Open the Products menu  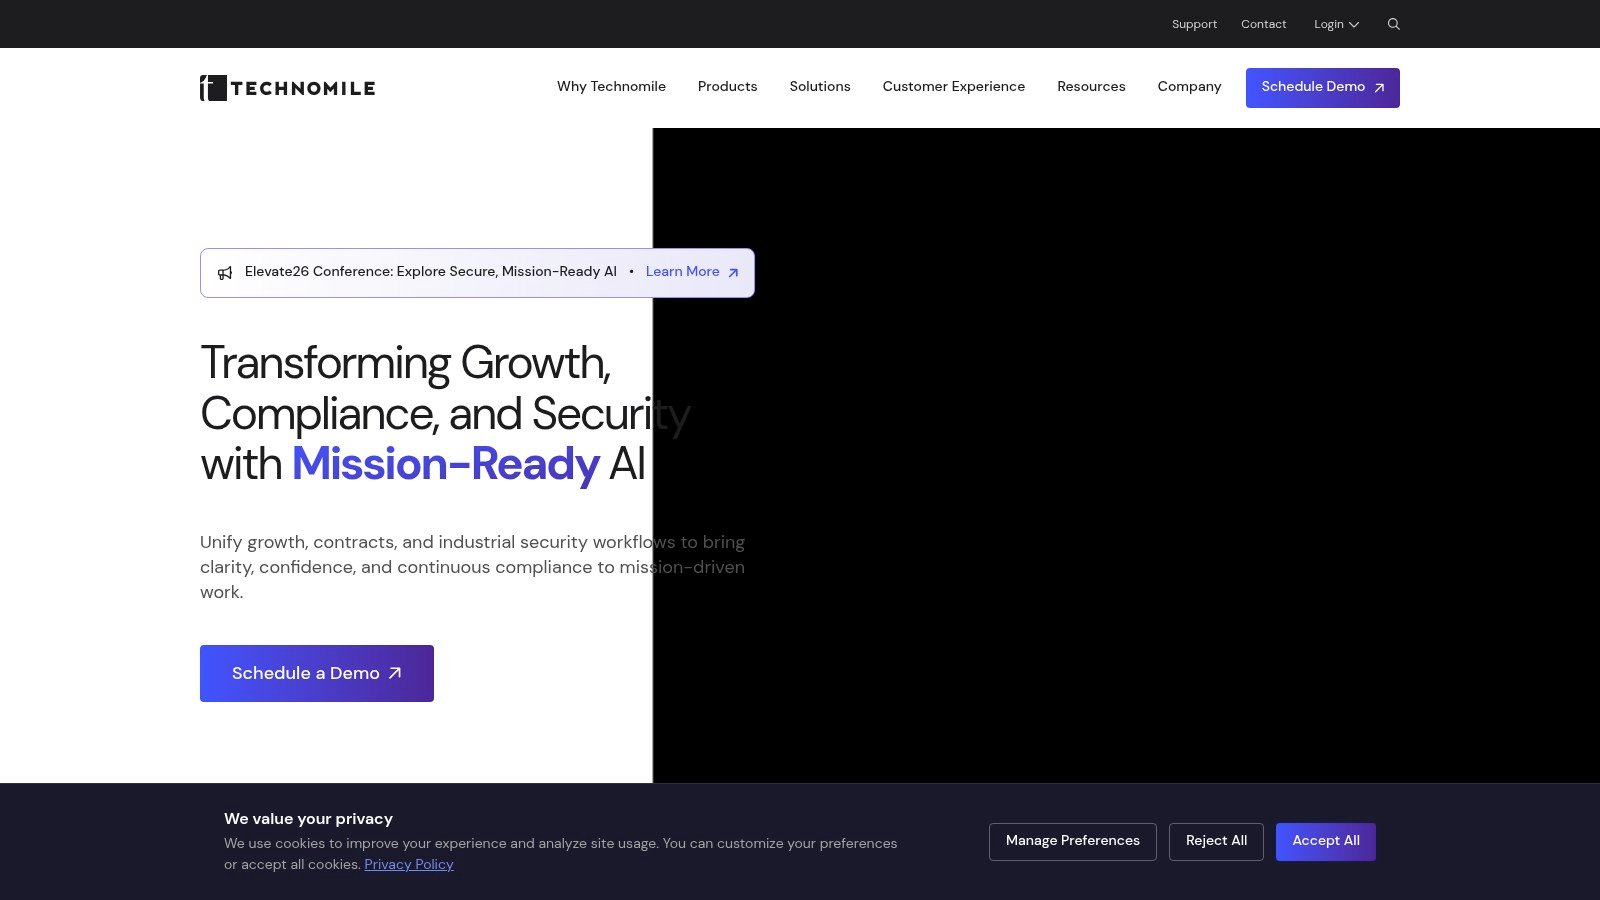[x=727, y=87]
